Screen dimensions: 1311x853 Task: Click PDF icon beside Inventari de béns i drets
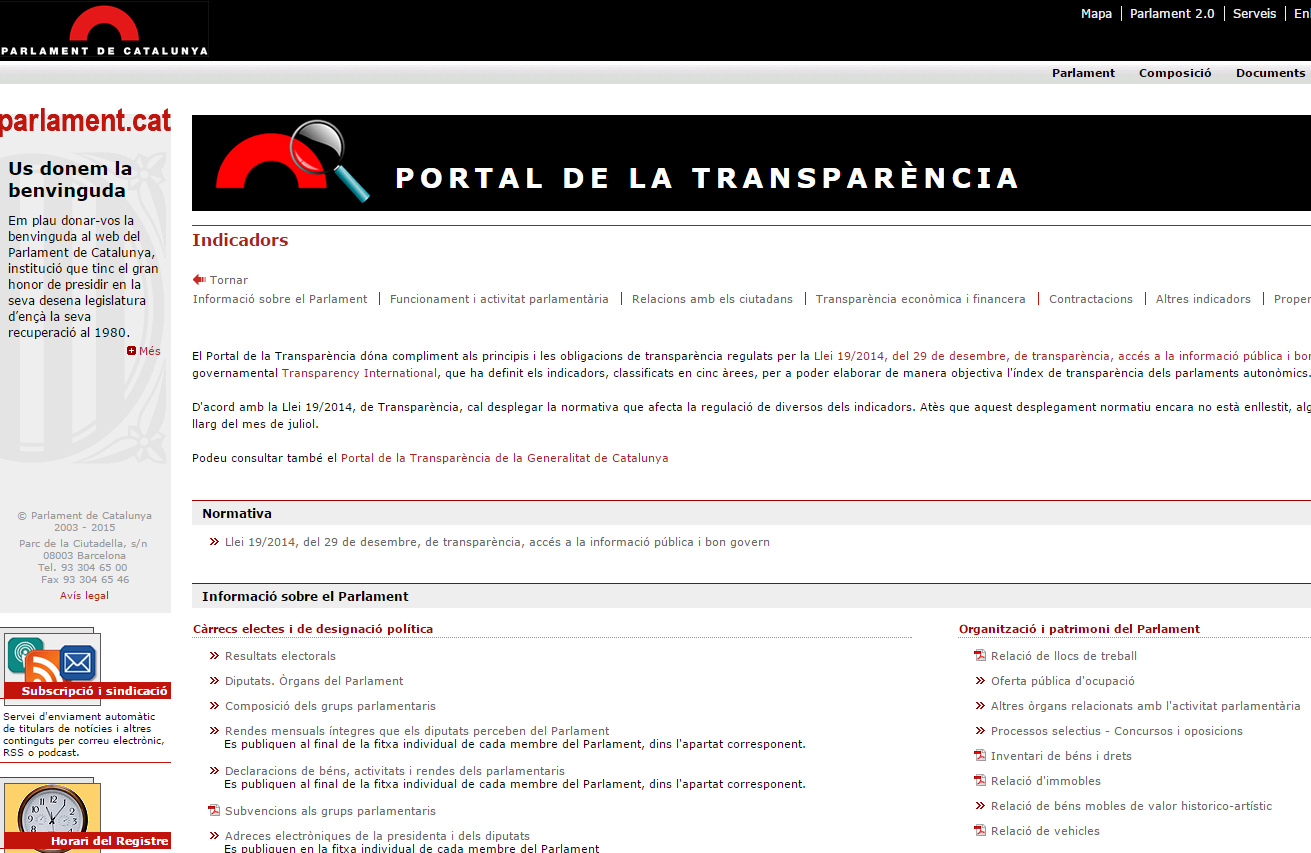click(980, 756)
